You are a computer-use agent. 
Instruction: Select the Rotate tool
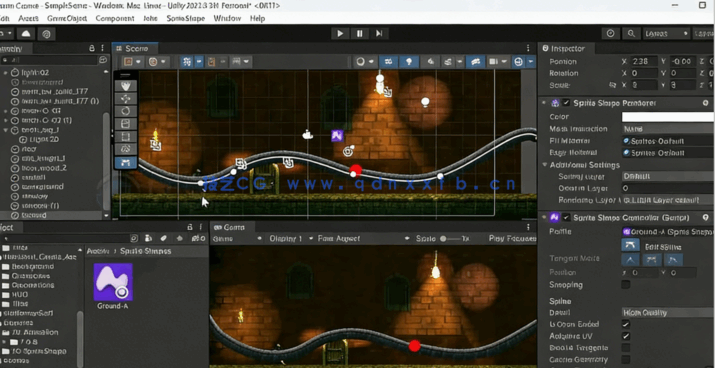pyautogui.click(x=125, y=111)
